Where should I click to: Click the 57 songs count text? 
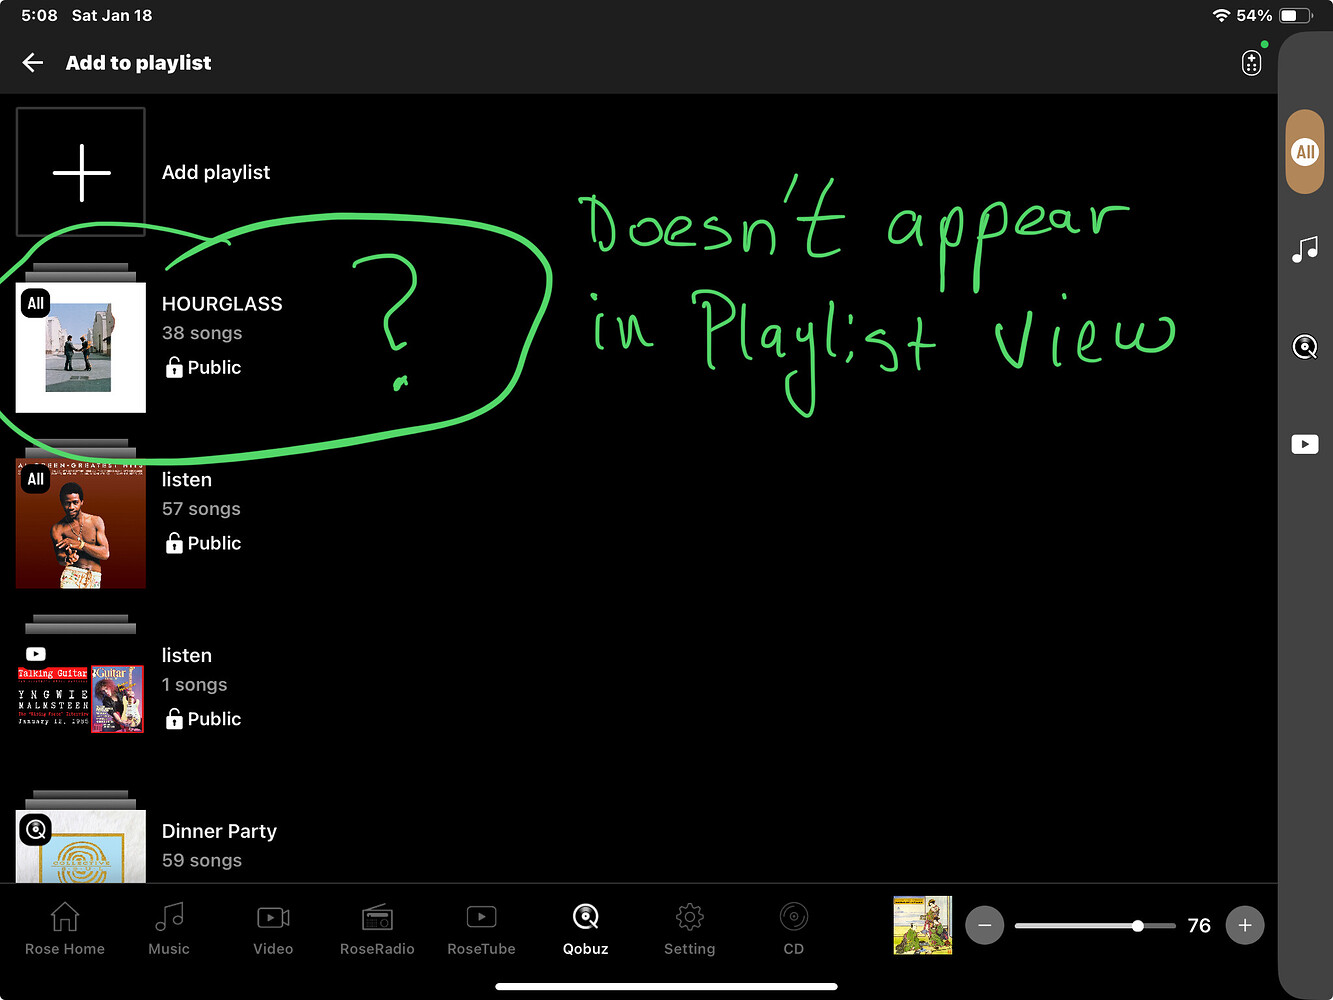(201, 509)
